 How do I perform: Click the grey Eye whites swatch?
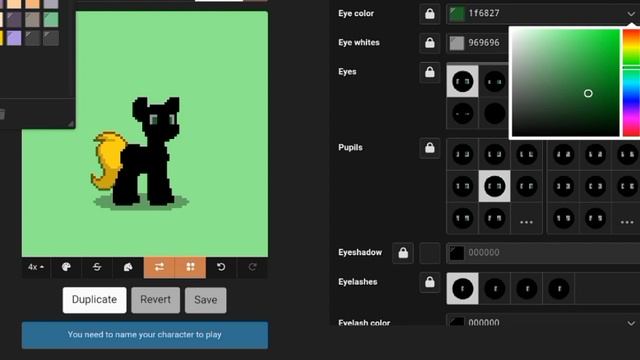[x=457, y=43]
